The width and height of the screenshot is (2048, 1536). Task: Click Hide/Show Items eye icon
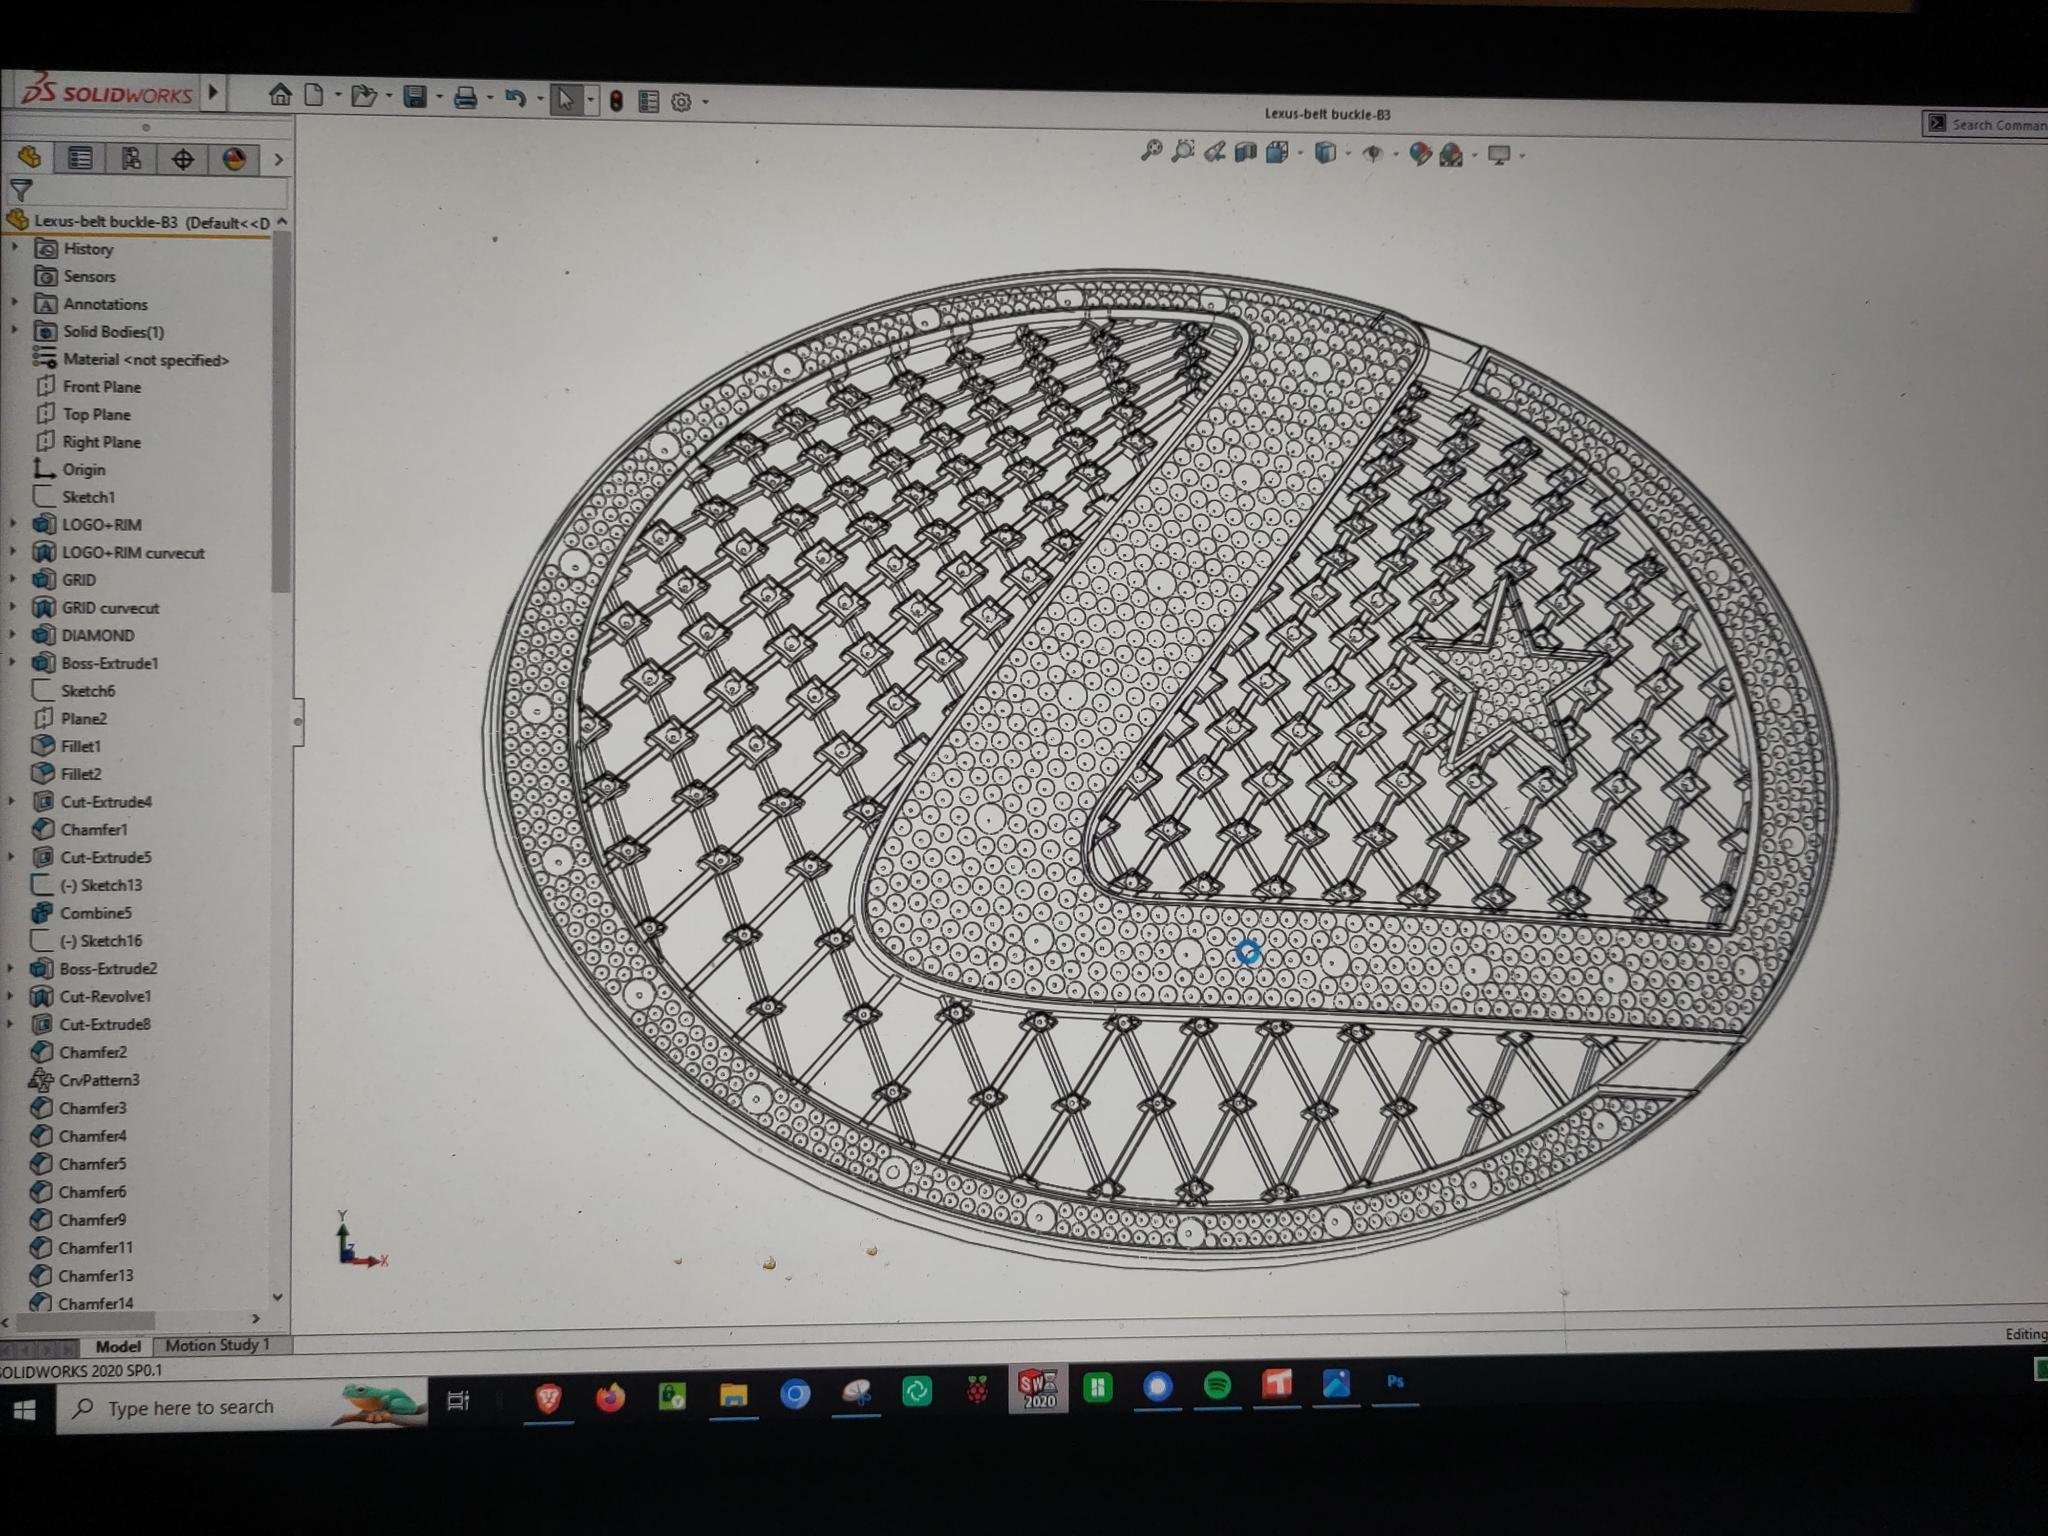1373,153
